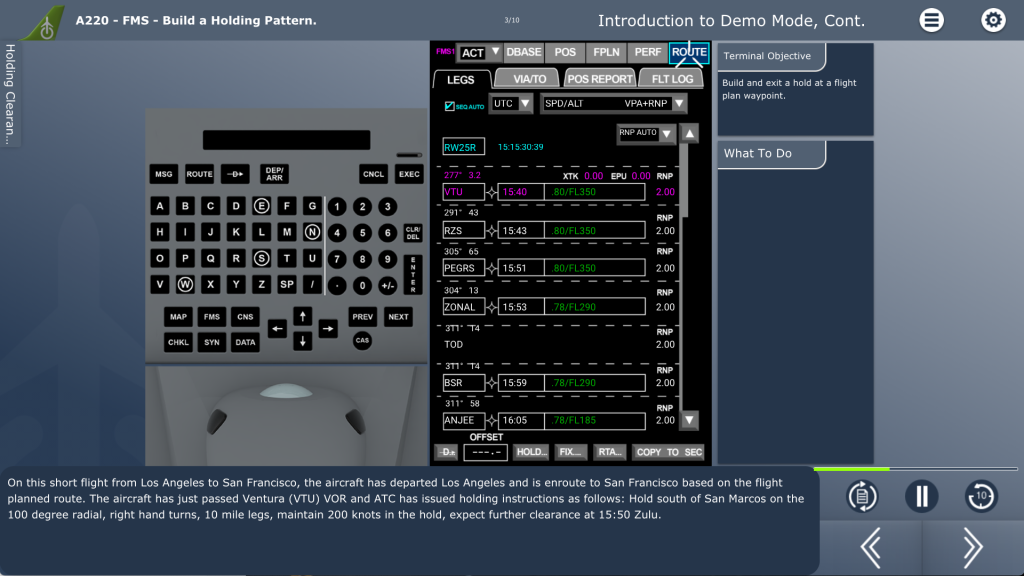Click the PEGRS waypoint field
1024x576 pixels.
[x=463, y=268]
